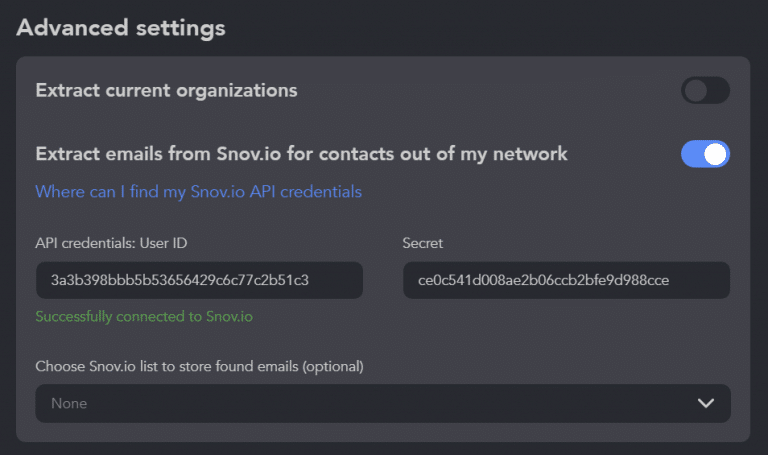Click the Advanced settings heading
Screen dimensions: 768x455
point(121,27)
